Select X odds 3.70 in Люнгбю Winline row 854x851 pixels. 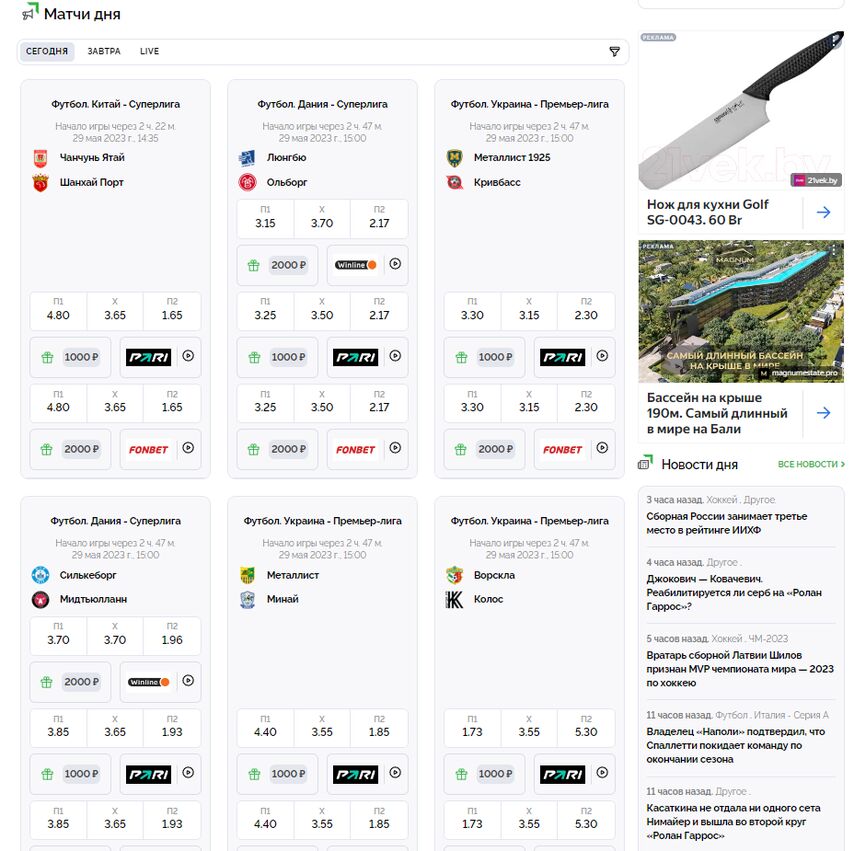(x=322, y=219)
